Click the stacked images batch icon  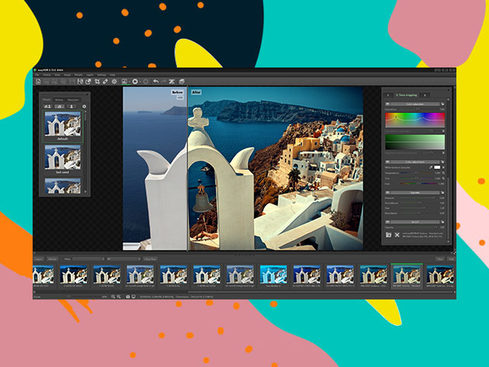tap(182, 81)
